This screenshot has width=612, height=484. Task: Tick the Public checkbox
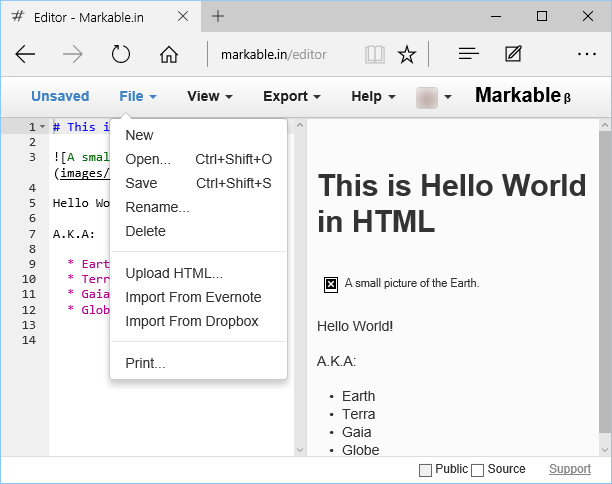(425, 470)
